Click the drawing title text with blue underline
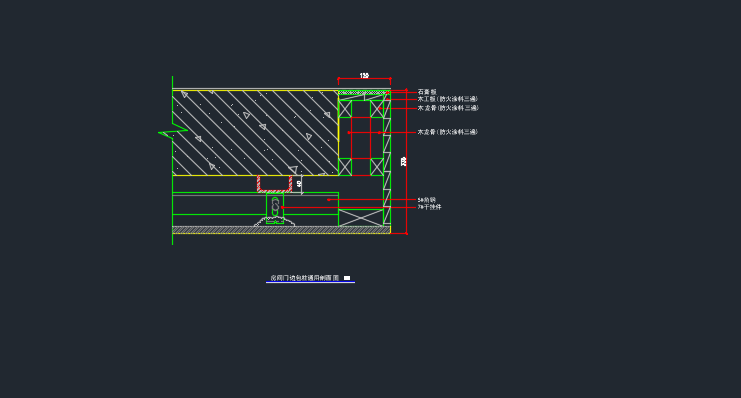The image size is (741, 398). coord(305,278)
